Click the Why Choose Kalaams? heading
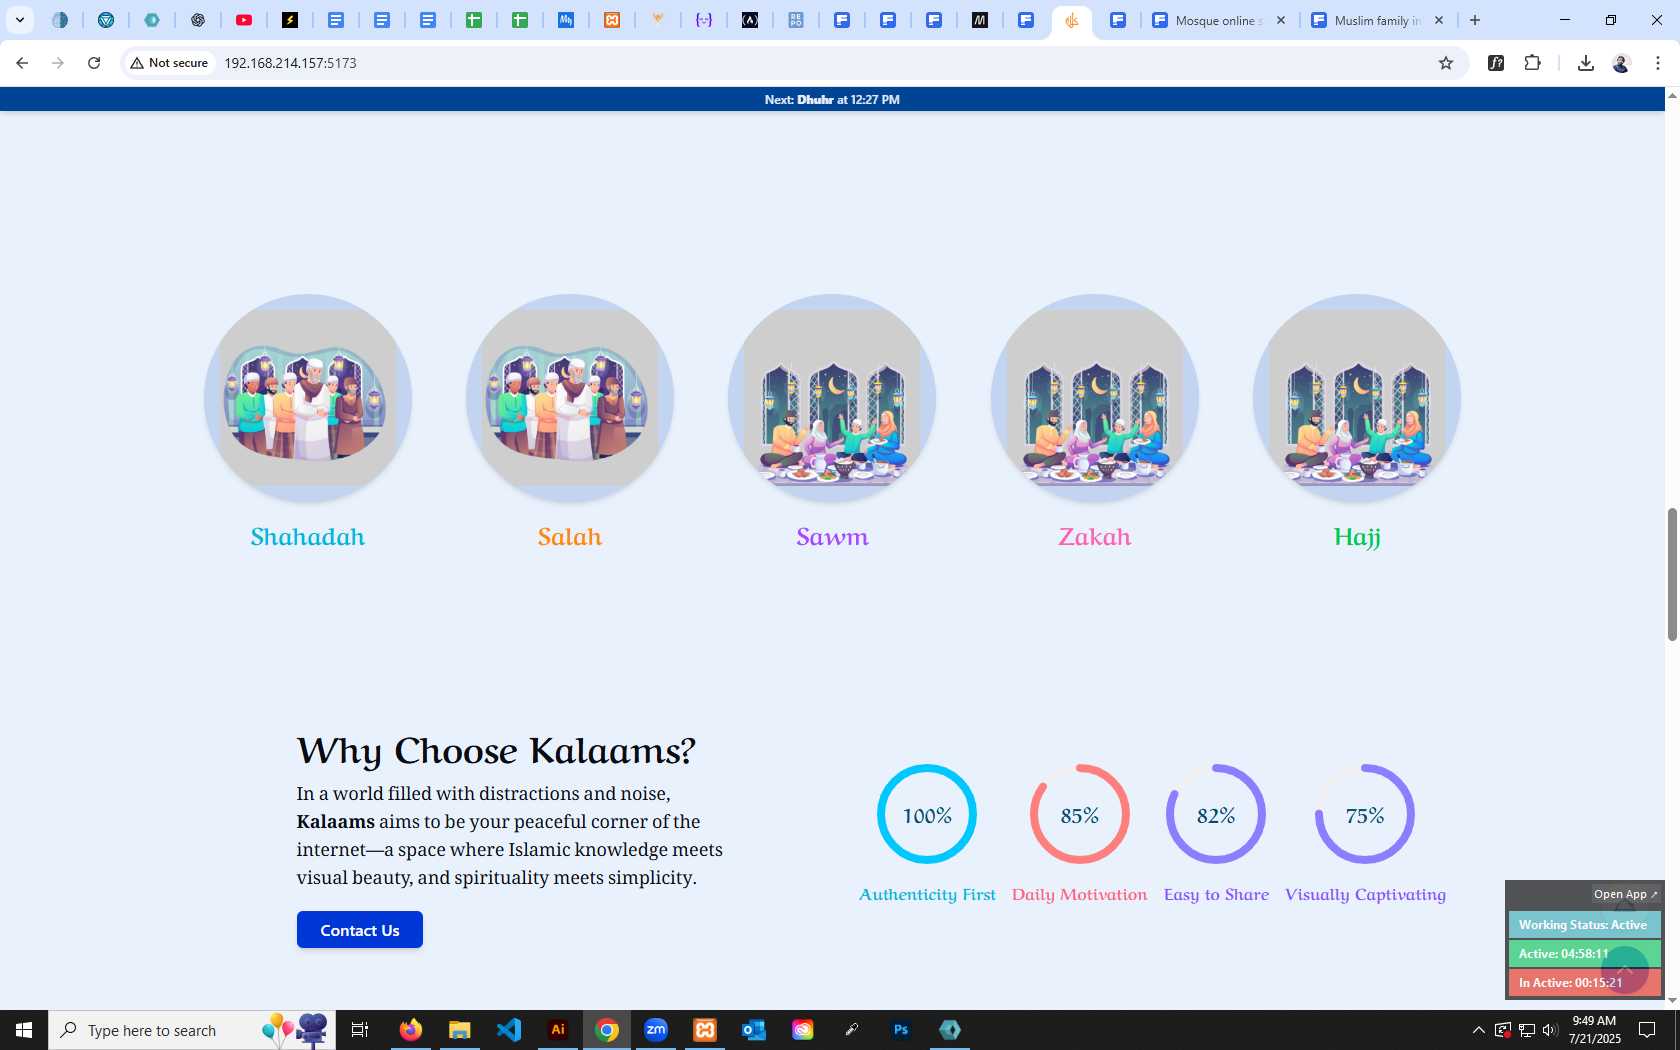Viewport: 1680px width, 1050px height. pyautogui.click(x=496, y=751)
